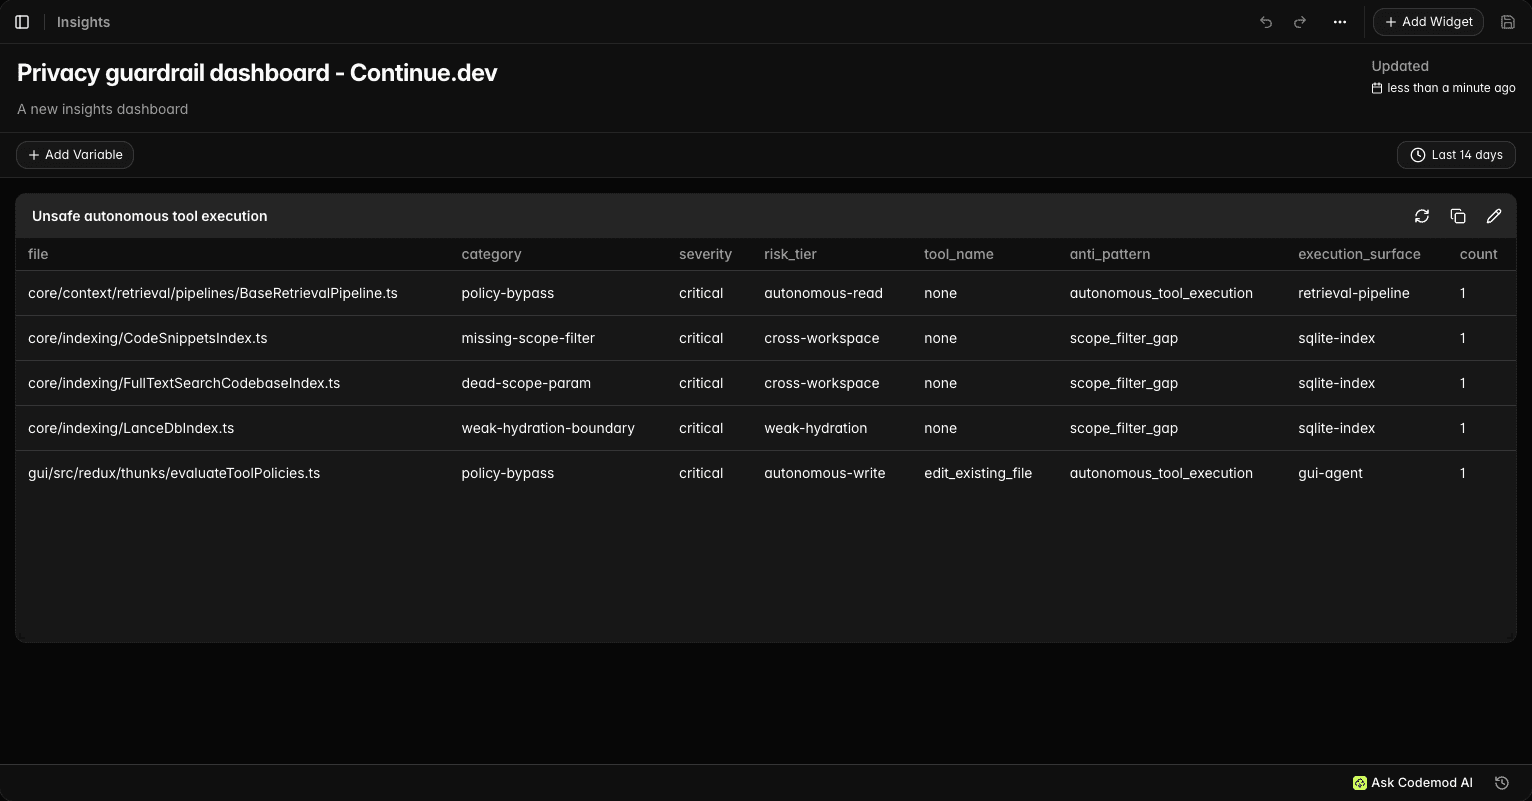The image size is (1532, 801).
Task: Click scope_filter_gap in the LanceDbIndex row
Action: [x=1123, y=428]
